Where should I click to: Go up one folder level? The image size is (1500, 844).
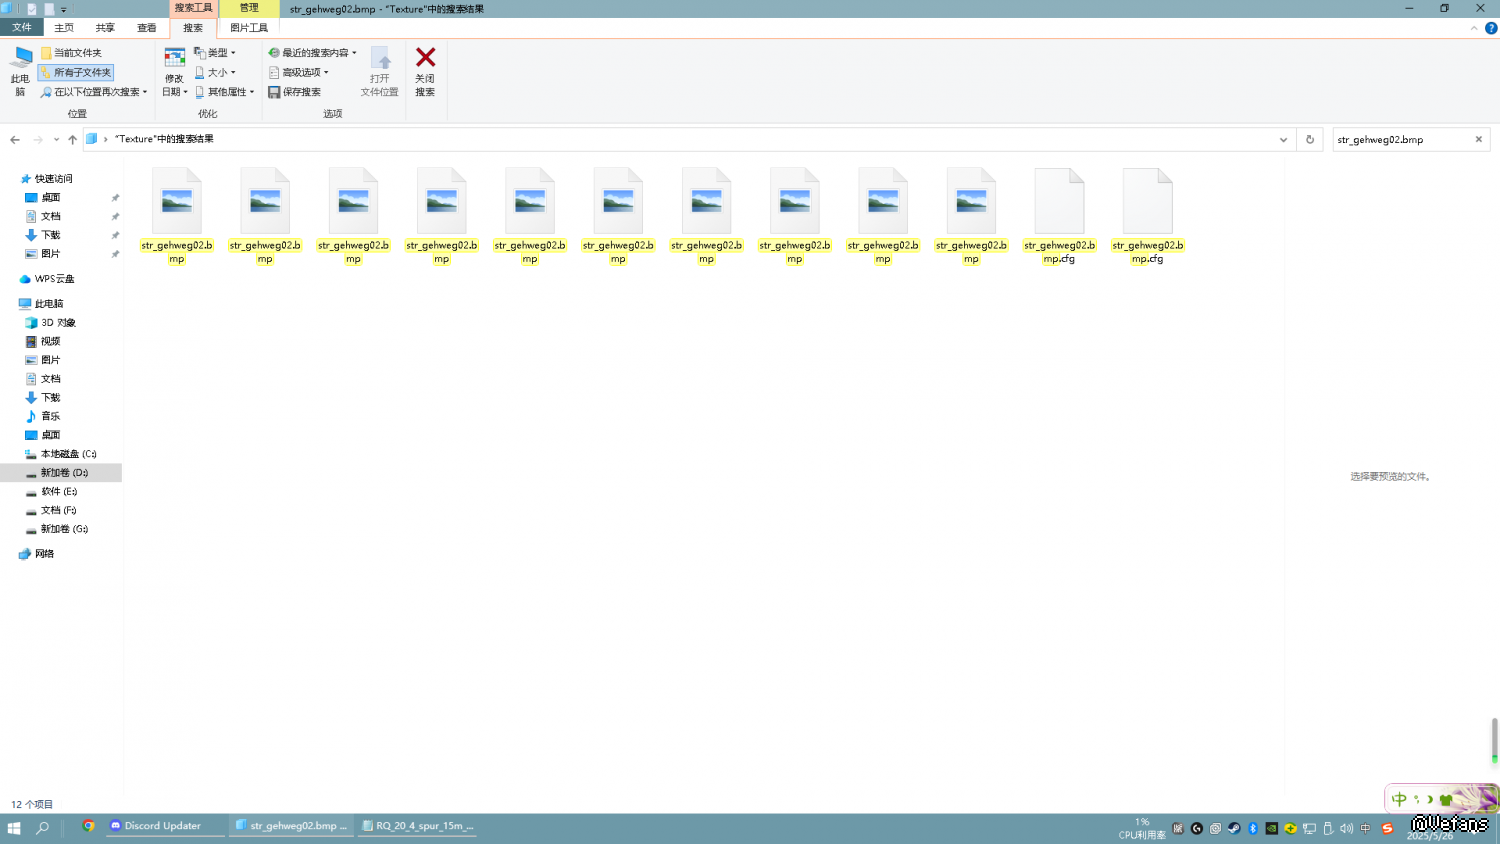[x=72, y=140]
